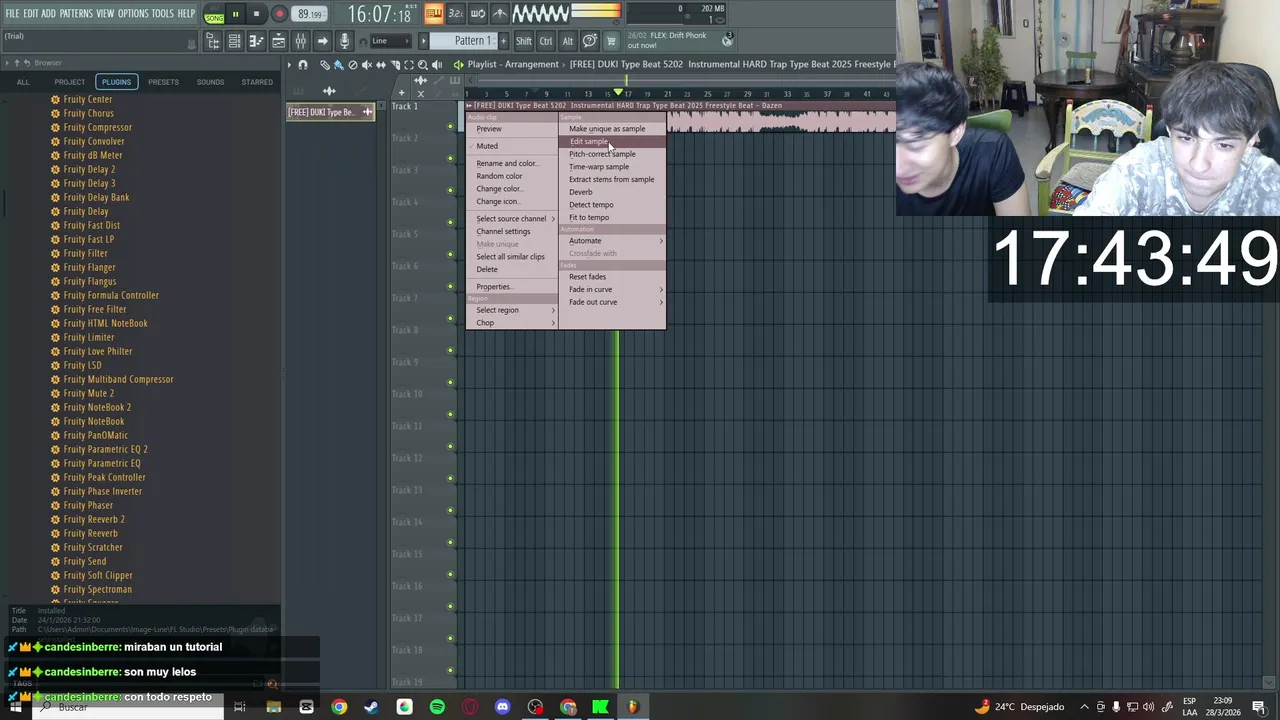Toggle the Shift typing modifier button

(x=524, y=41)
